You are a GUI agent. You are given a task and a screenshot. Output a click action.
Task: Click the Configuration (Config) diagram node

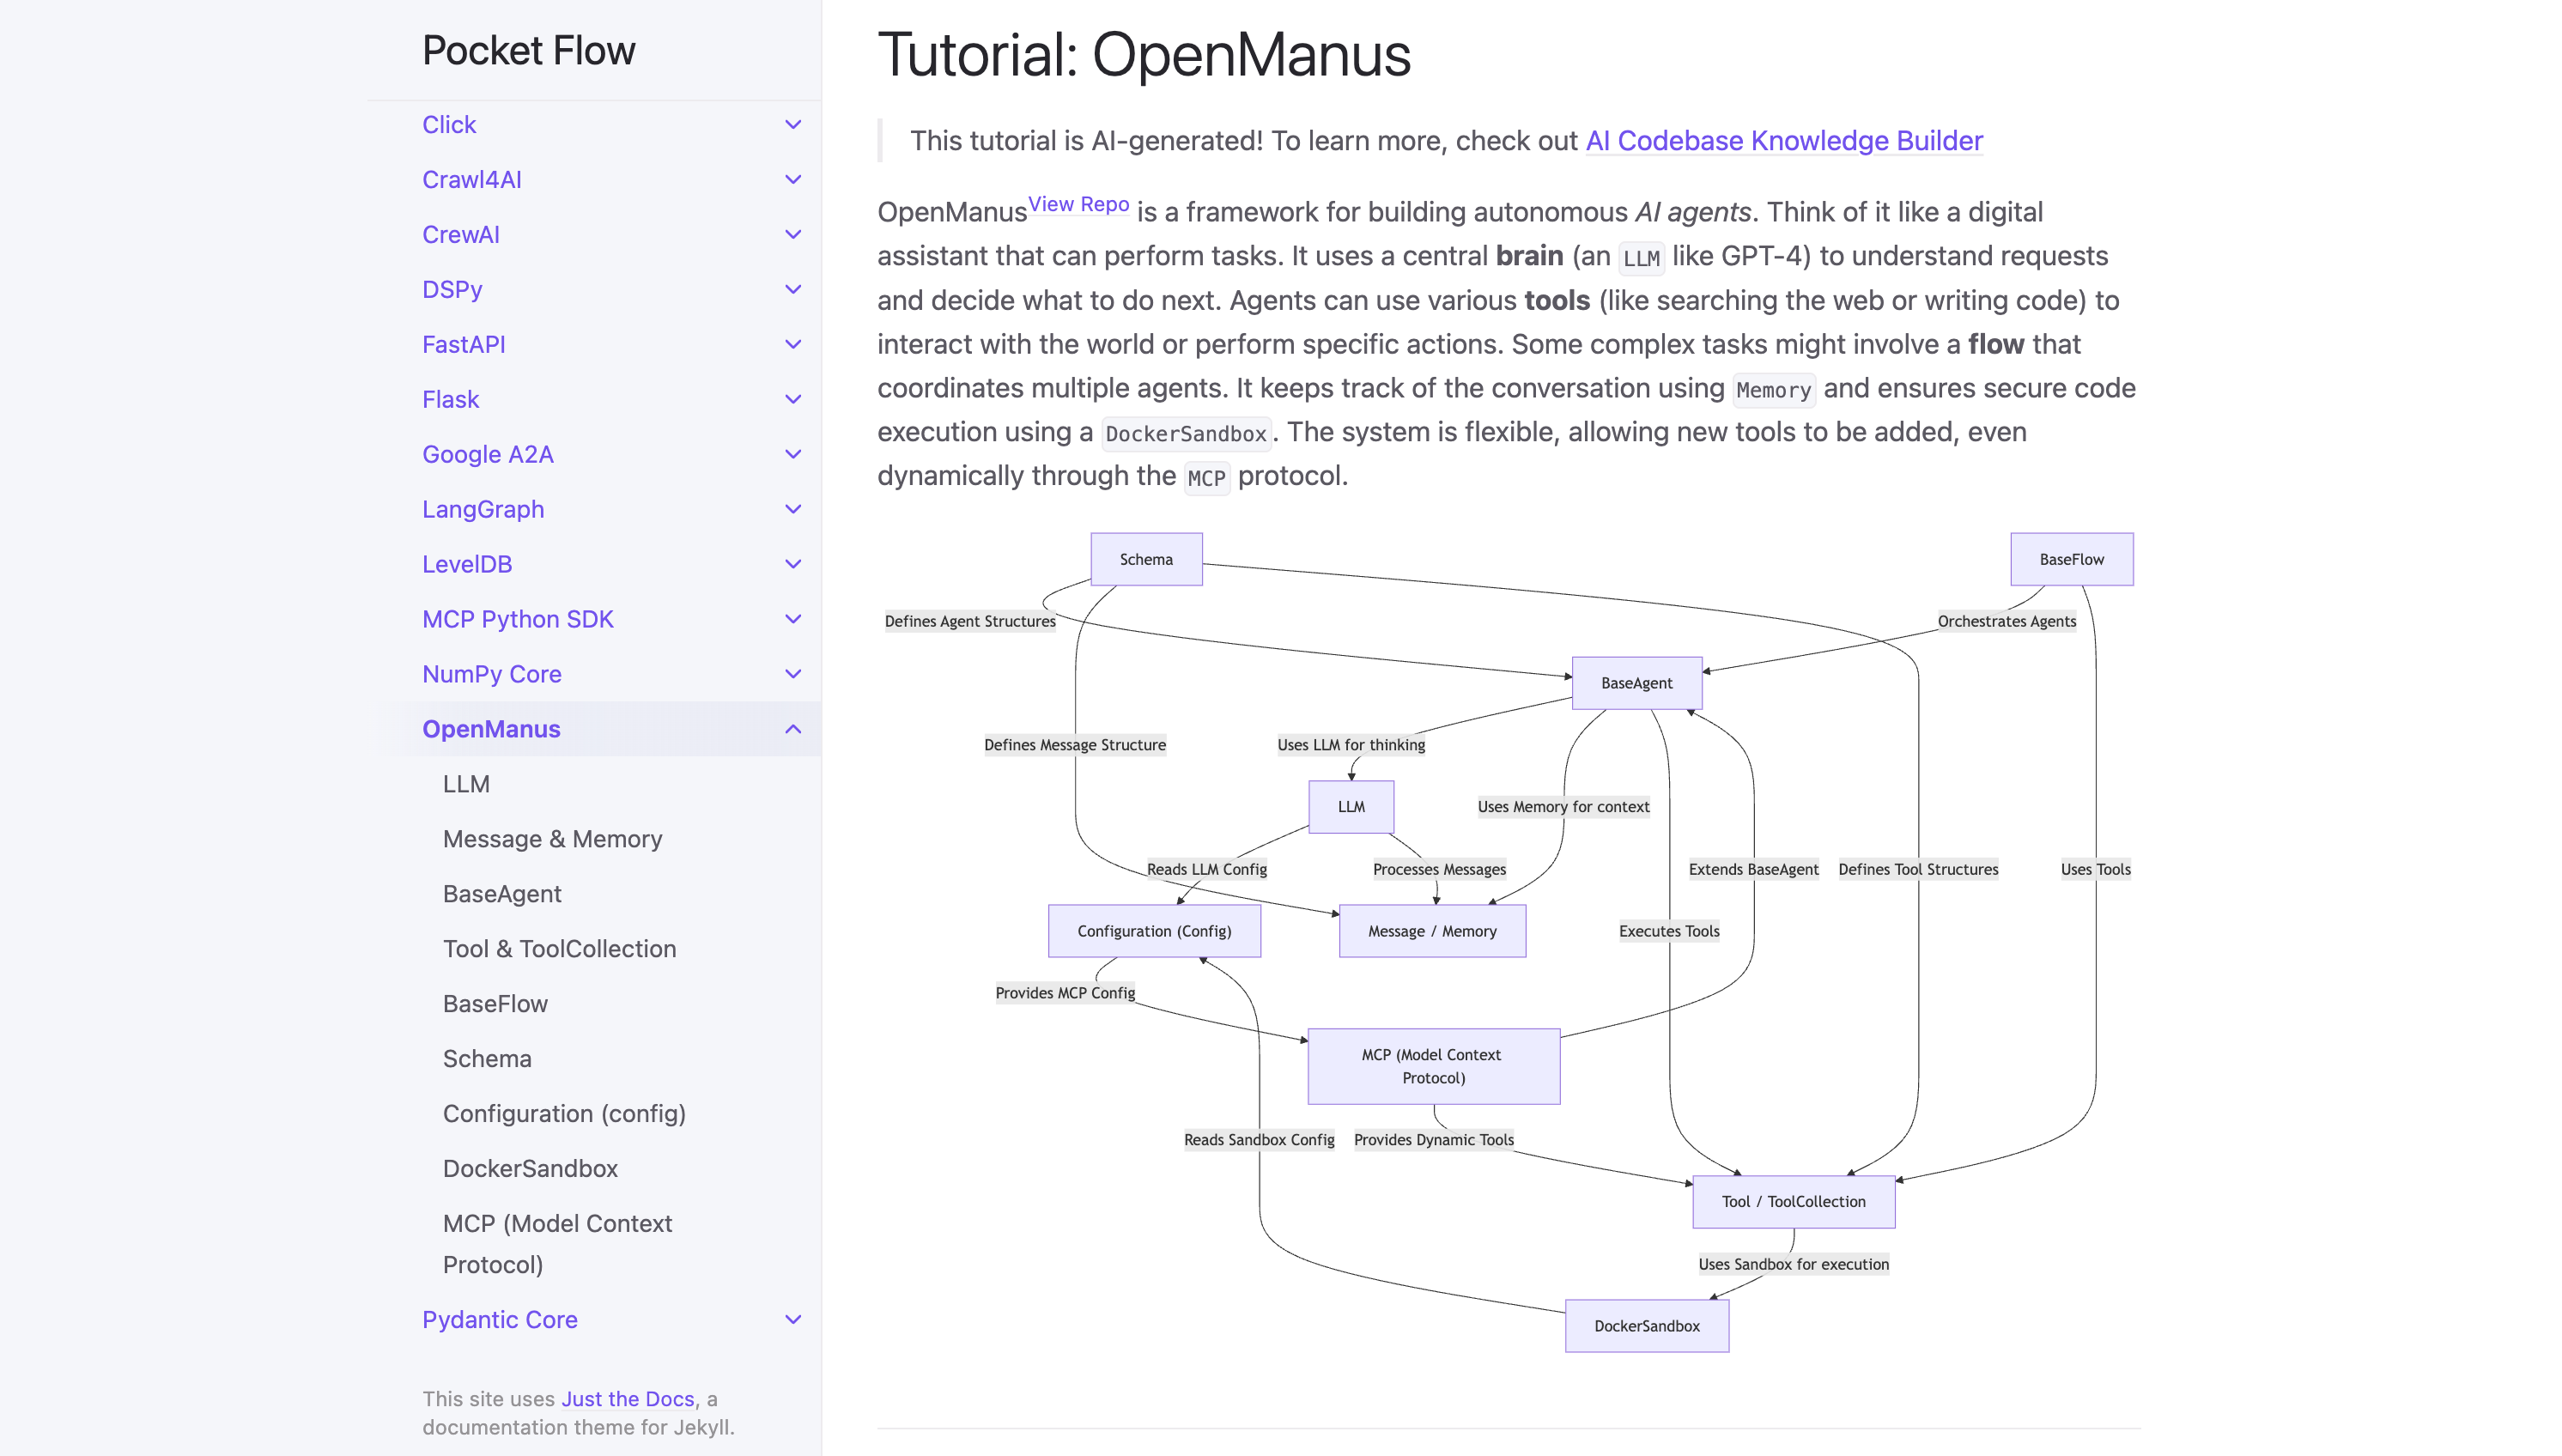tap(1154, 932)
